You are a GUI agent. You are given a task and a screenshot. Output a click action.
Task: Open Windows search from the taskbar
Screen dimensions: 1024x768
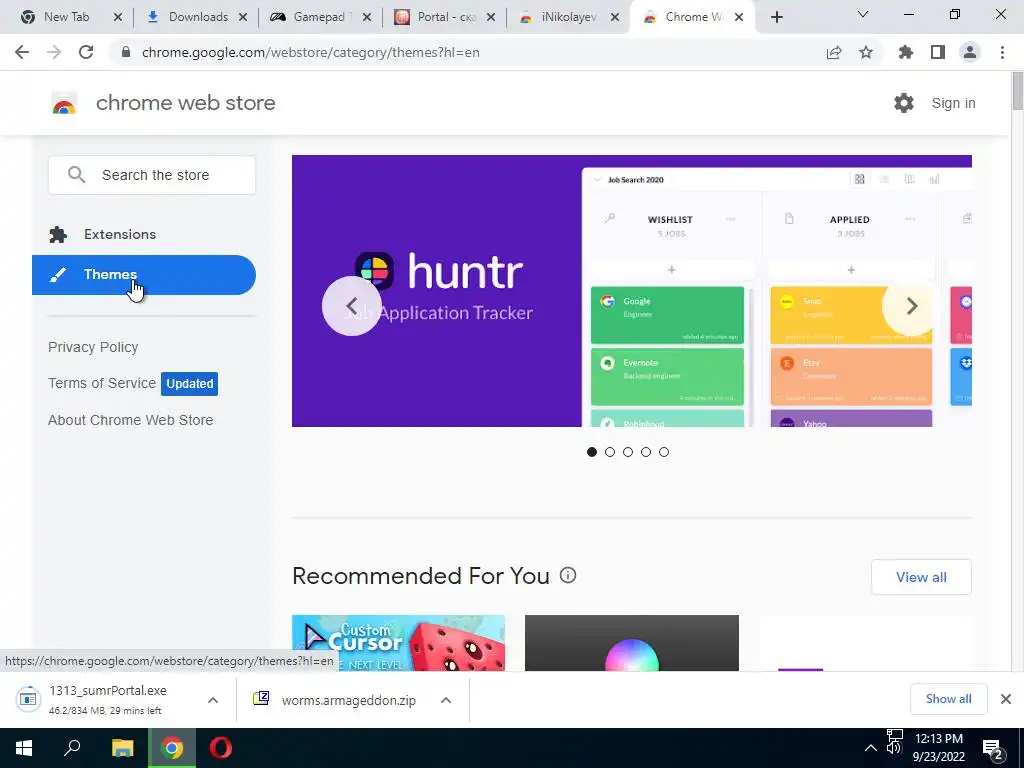point(72,748)
